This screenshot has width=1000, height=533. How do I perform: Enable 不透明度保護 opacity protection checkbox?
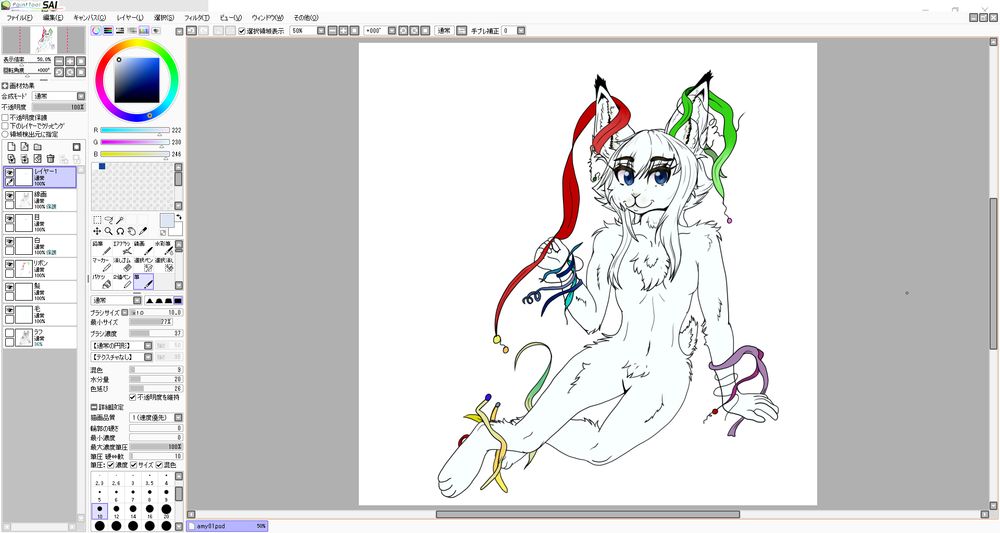point(5,118)
